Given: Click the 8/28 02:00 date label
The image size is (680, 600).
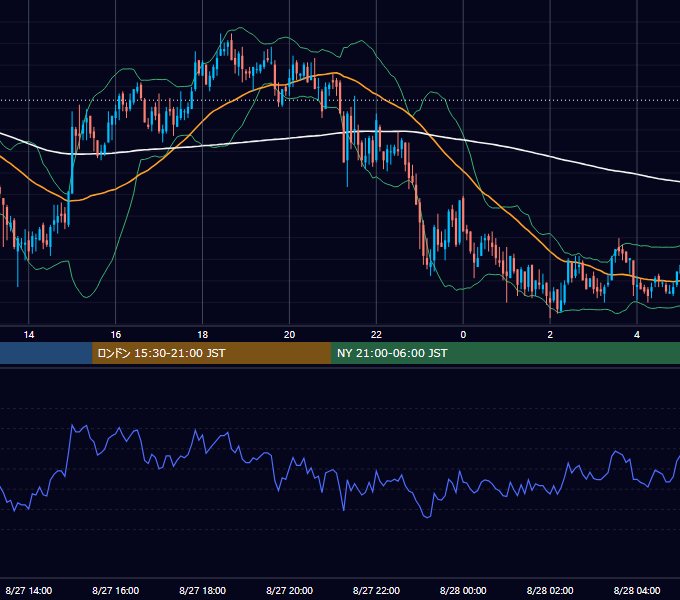Looking at the screenshot, I should [550, 590].
